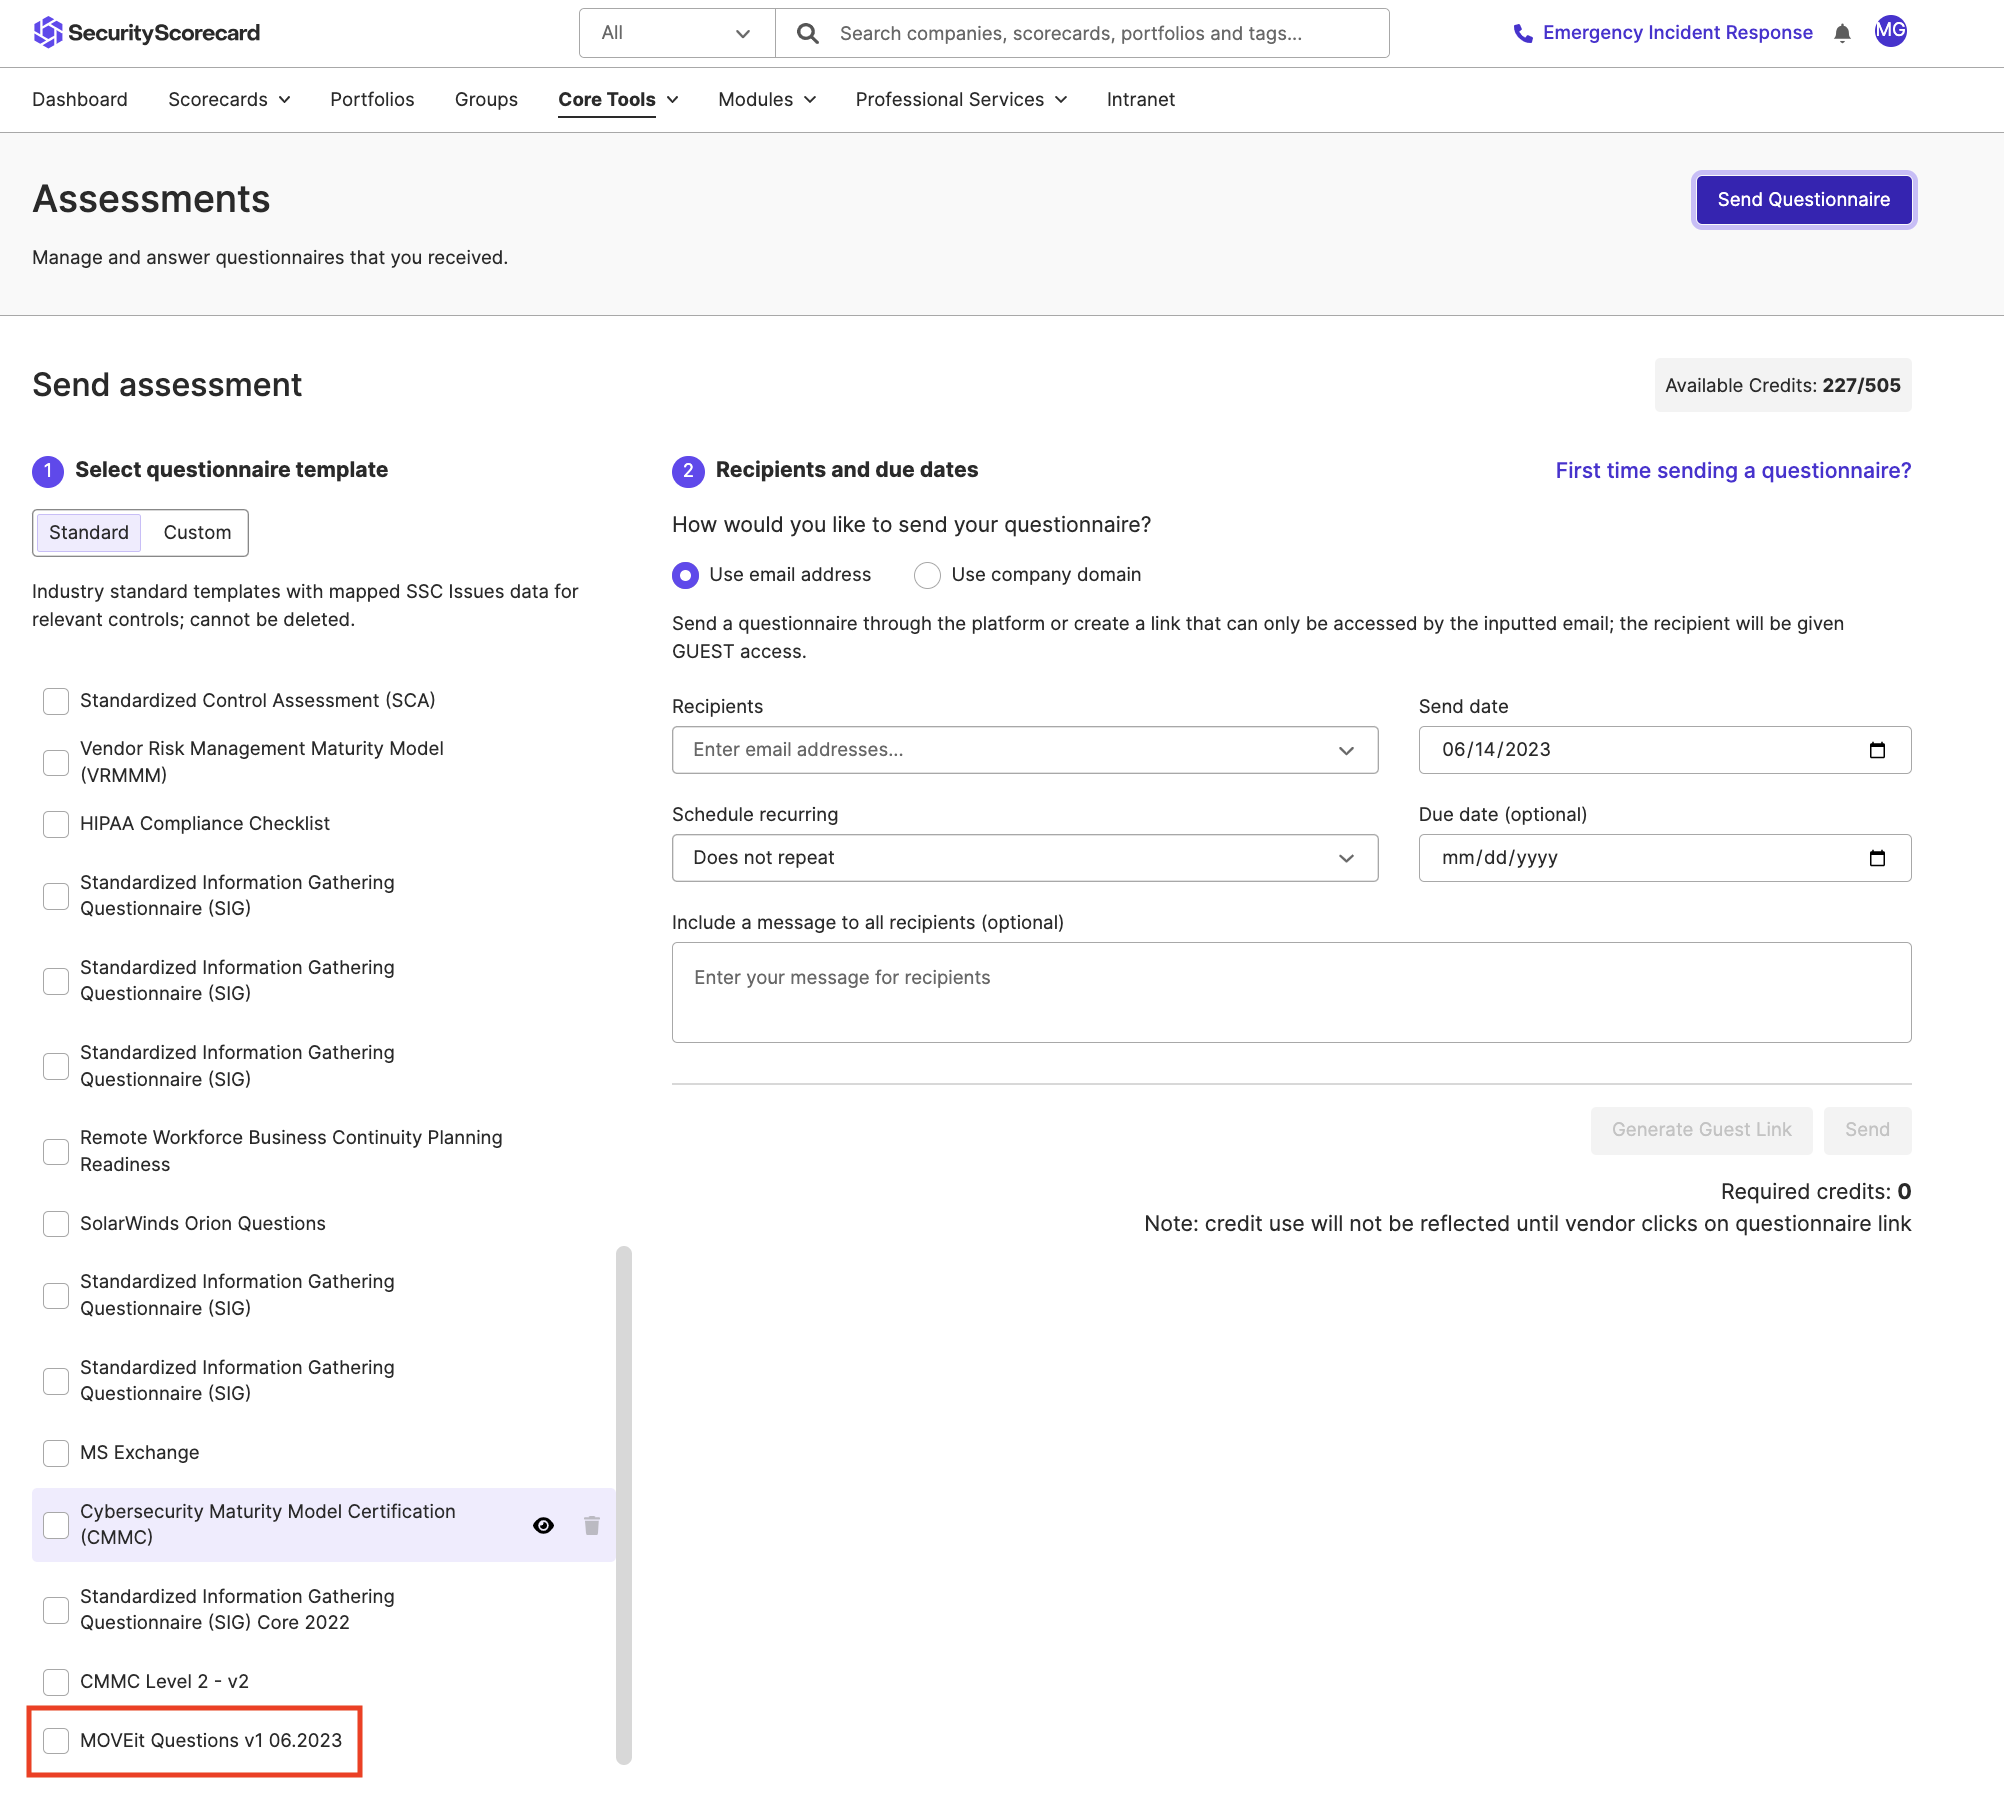Check SolarWinds Orion Questions
Screen dimensions: 2004x1798
56,1224
